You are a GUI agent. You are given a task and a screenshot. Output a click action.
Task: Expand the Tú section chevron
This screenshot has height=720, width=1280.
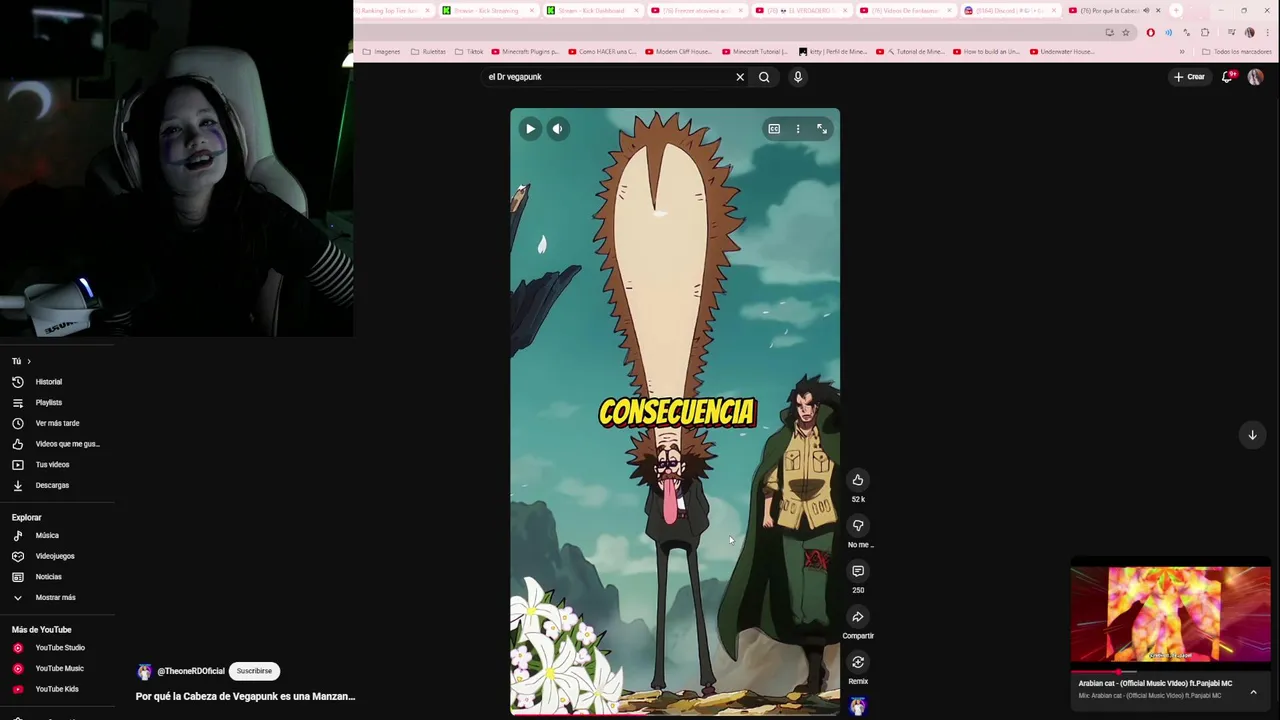pos(29,361)
